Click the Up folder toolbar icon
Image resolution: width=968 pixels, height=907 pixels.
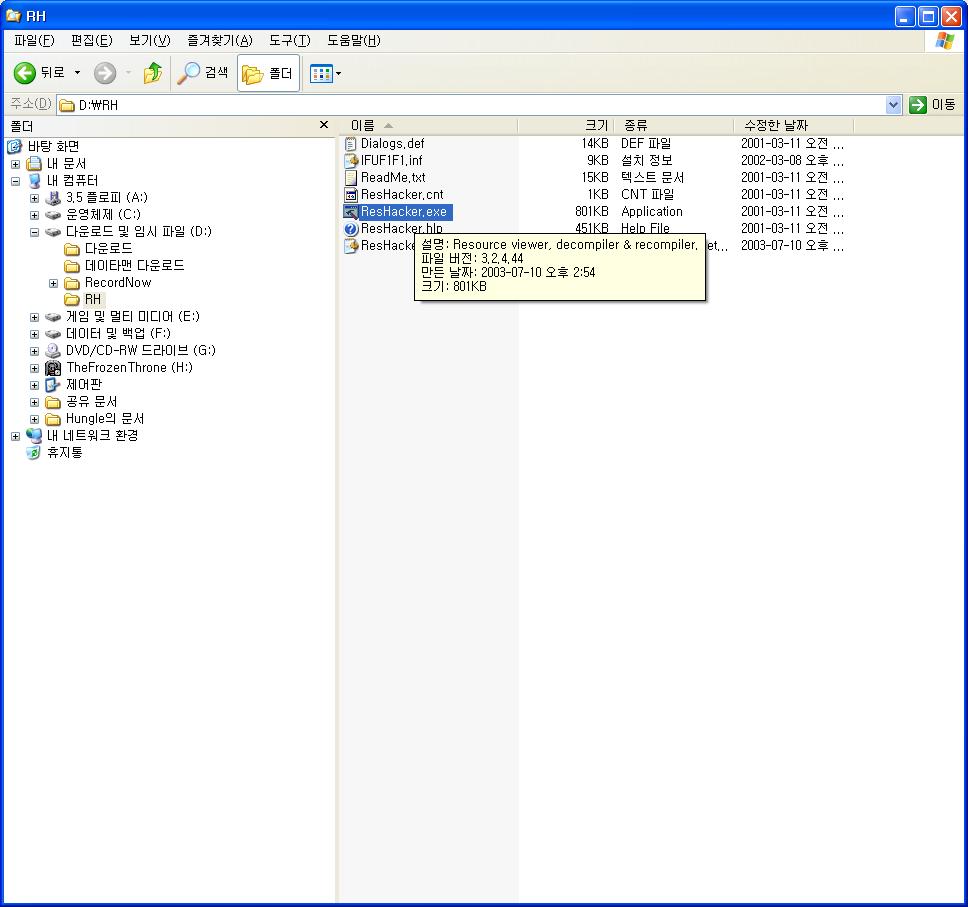tap(153, 73)
